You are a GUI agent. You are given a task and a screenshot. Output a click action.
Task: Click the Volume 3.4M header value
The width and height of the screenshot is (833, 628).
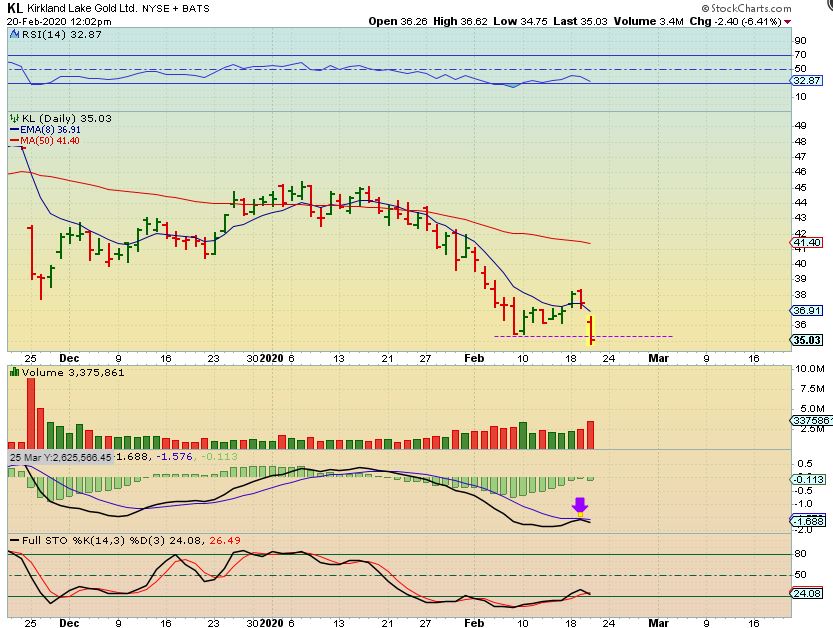[649, 22]
